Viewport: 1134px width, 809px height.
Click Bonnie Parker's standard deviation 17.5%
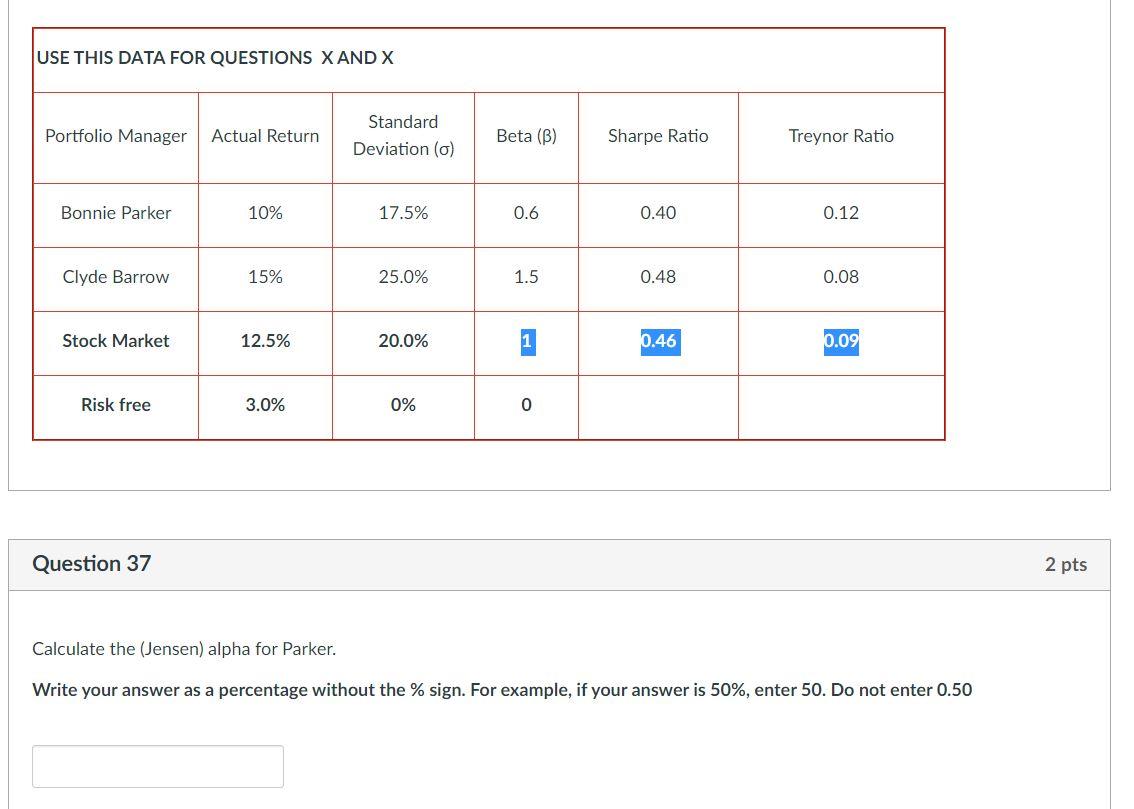click(x=404, y=213)
